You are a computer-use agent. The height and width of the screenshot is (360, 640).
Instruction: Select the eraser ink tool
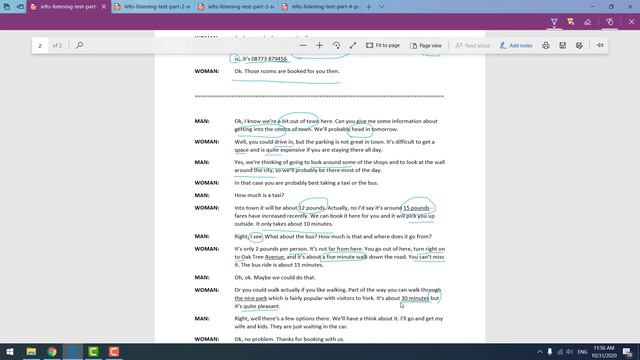point(588,22)
